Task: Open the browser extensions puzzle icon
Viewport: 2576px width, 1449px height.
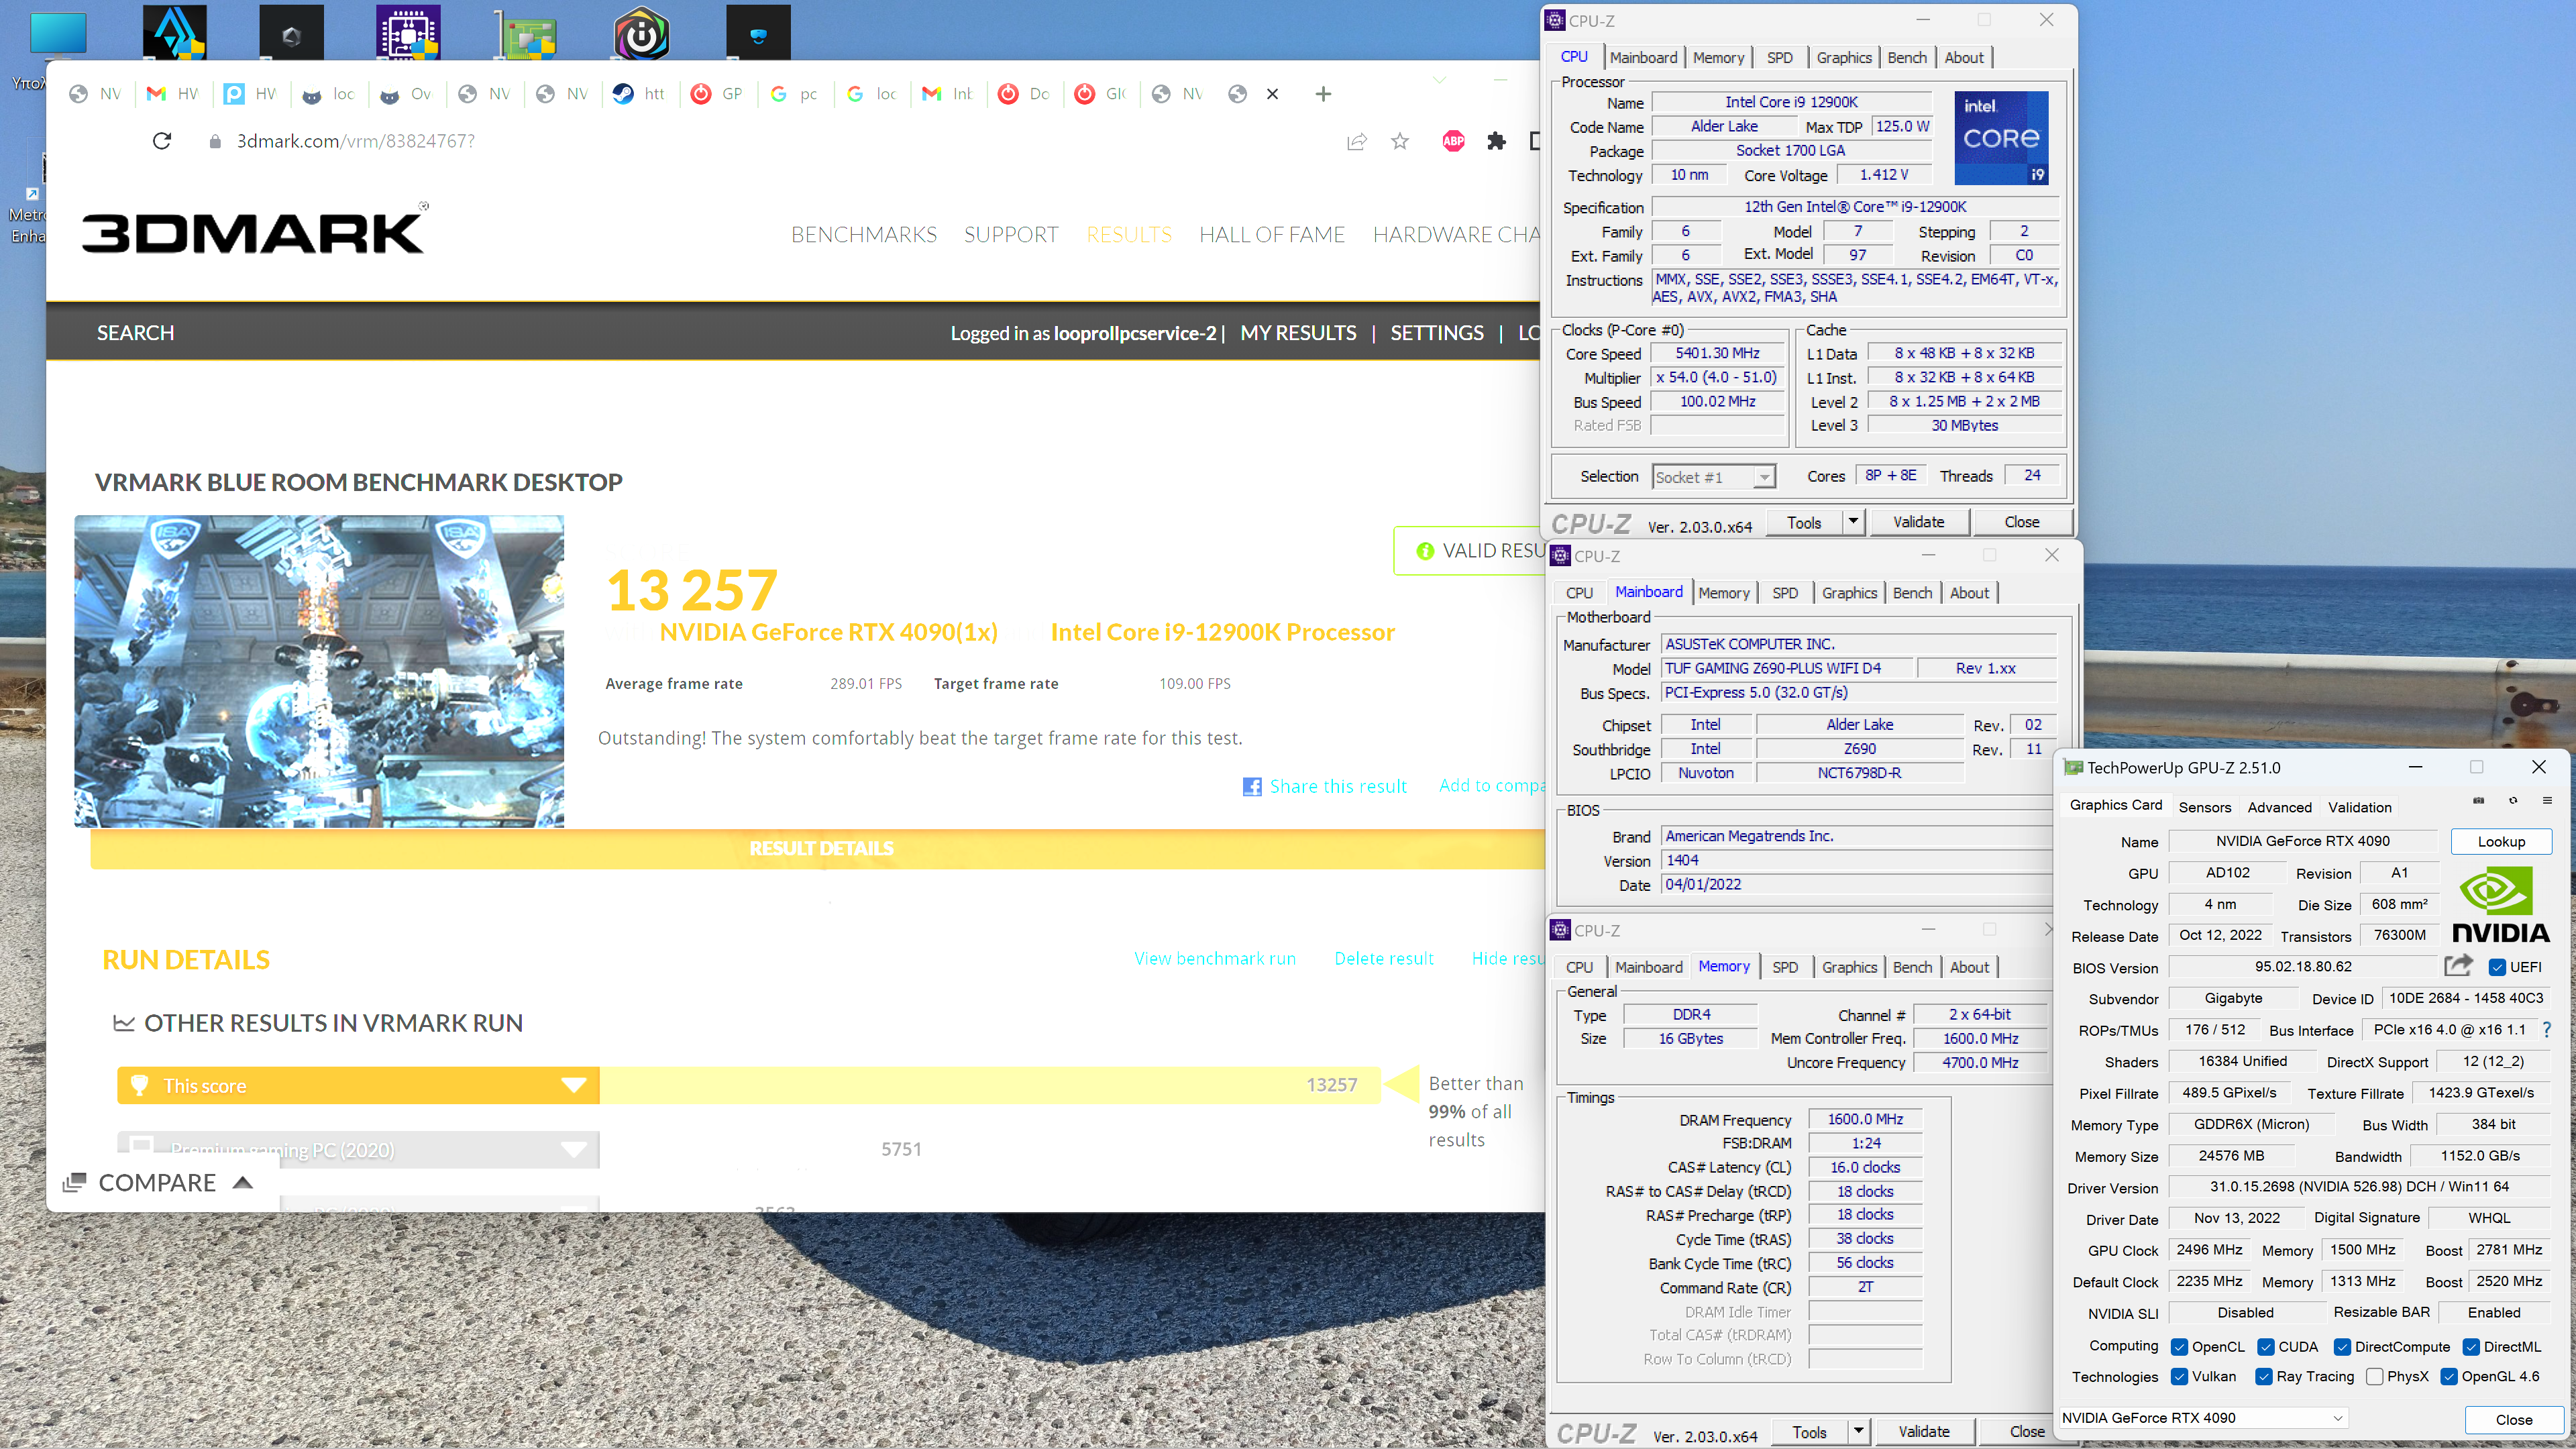Action: pyautogui.click(x=1496, y=141)
